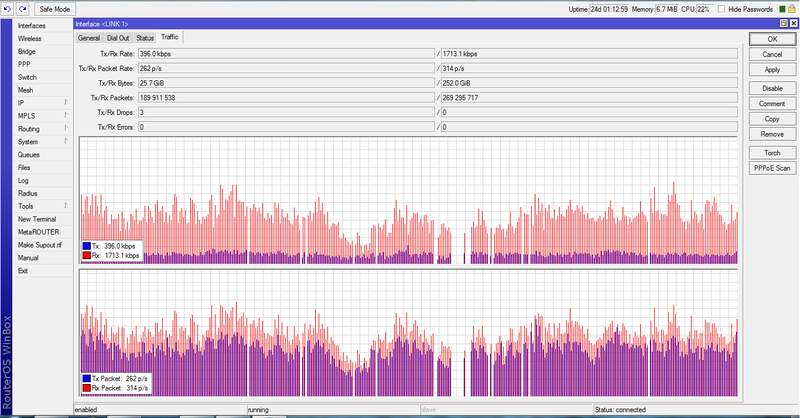This screenshot has height=418, width=800.
Task: Click the Copy button
Action: click(772, 118)
